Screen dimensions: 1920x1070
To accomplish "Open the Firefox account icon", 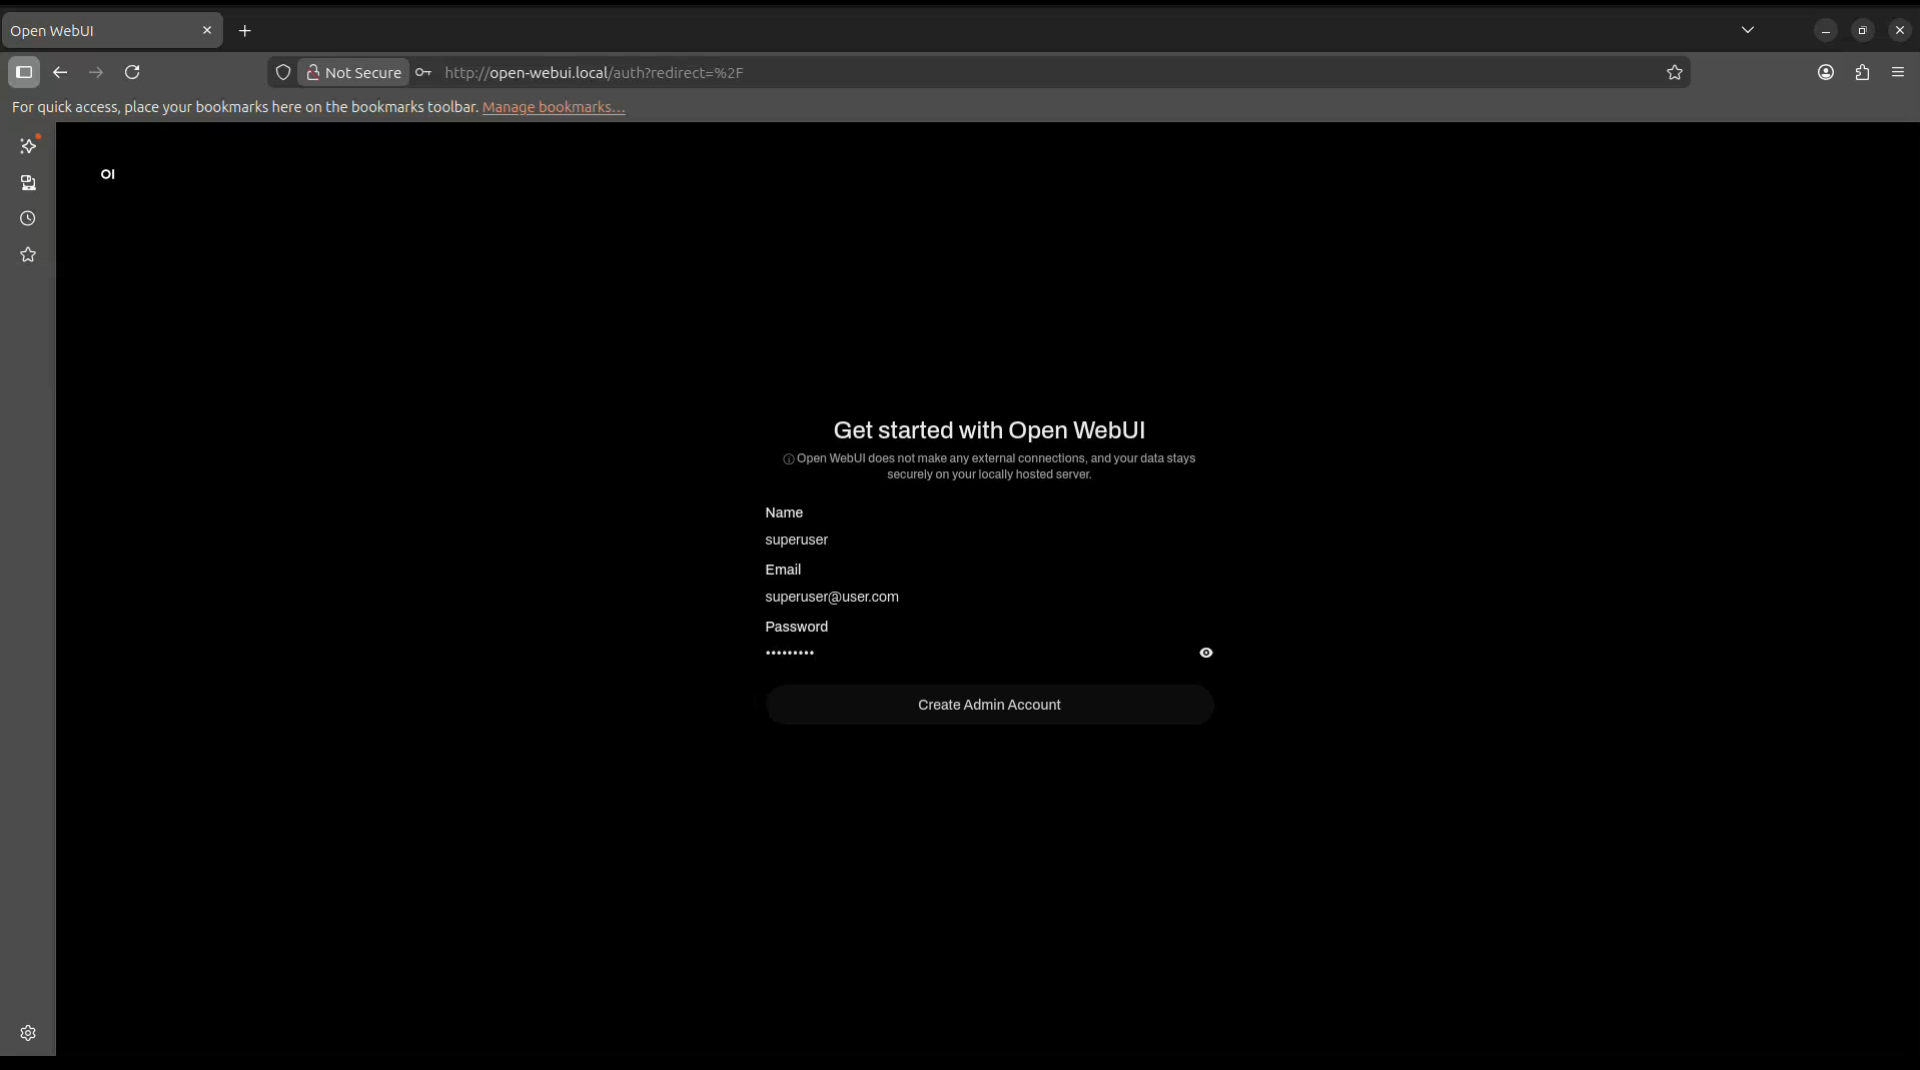I will pyautogui.click(x=1826, y=72).
